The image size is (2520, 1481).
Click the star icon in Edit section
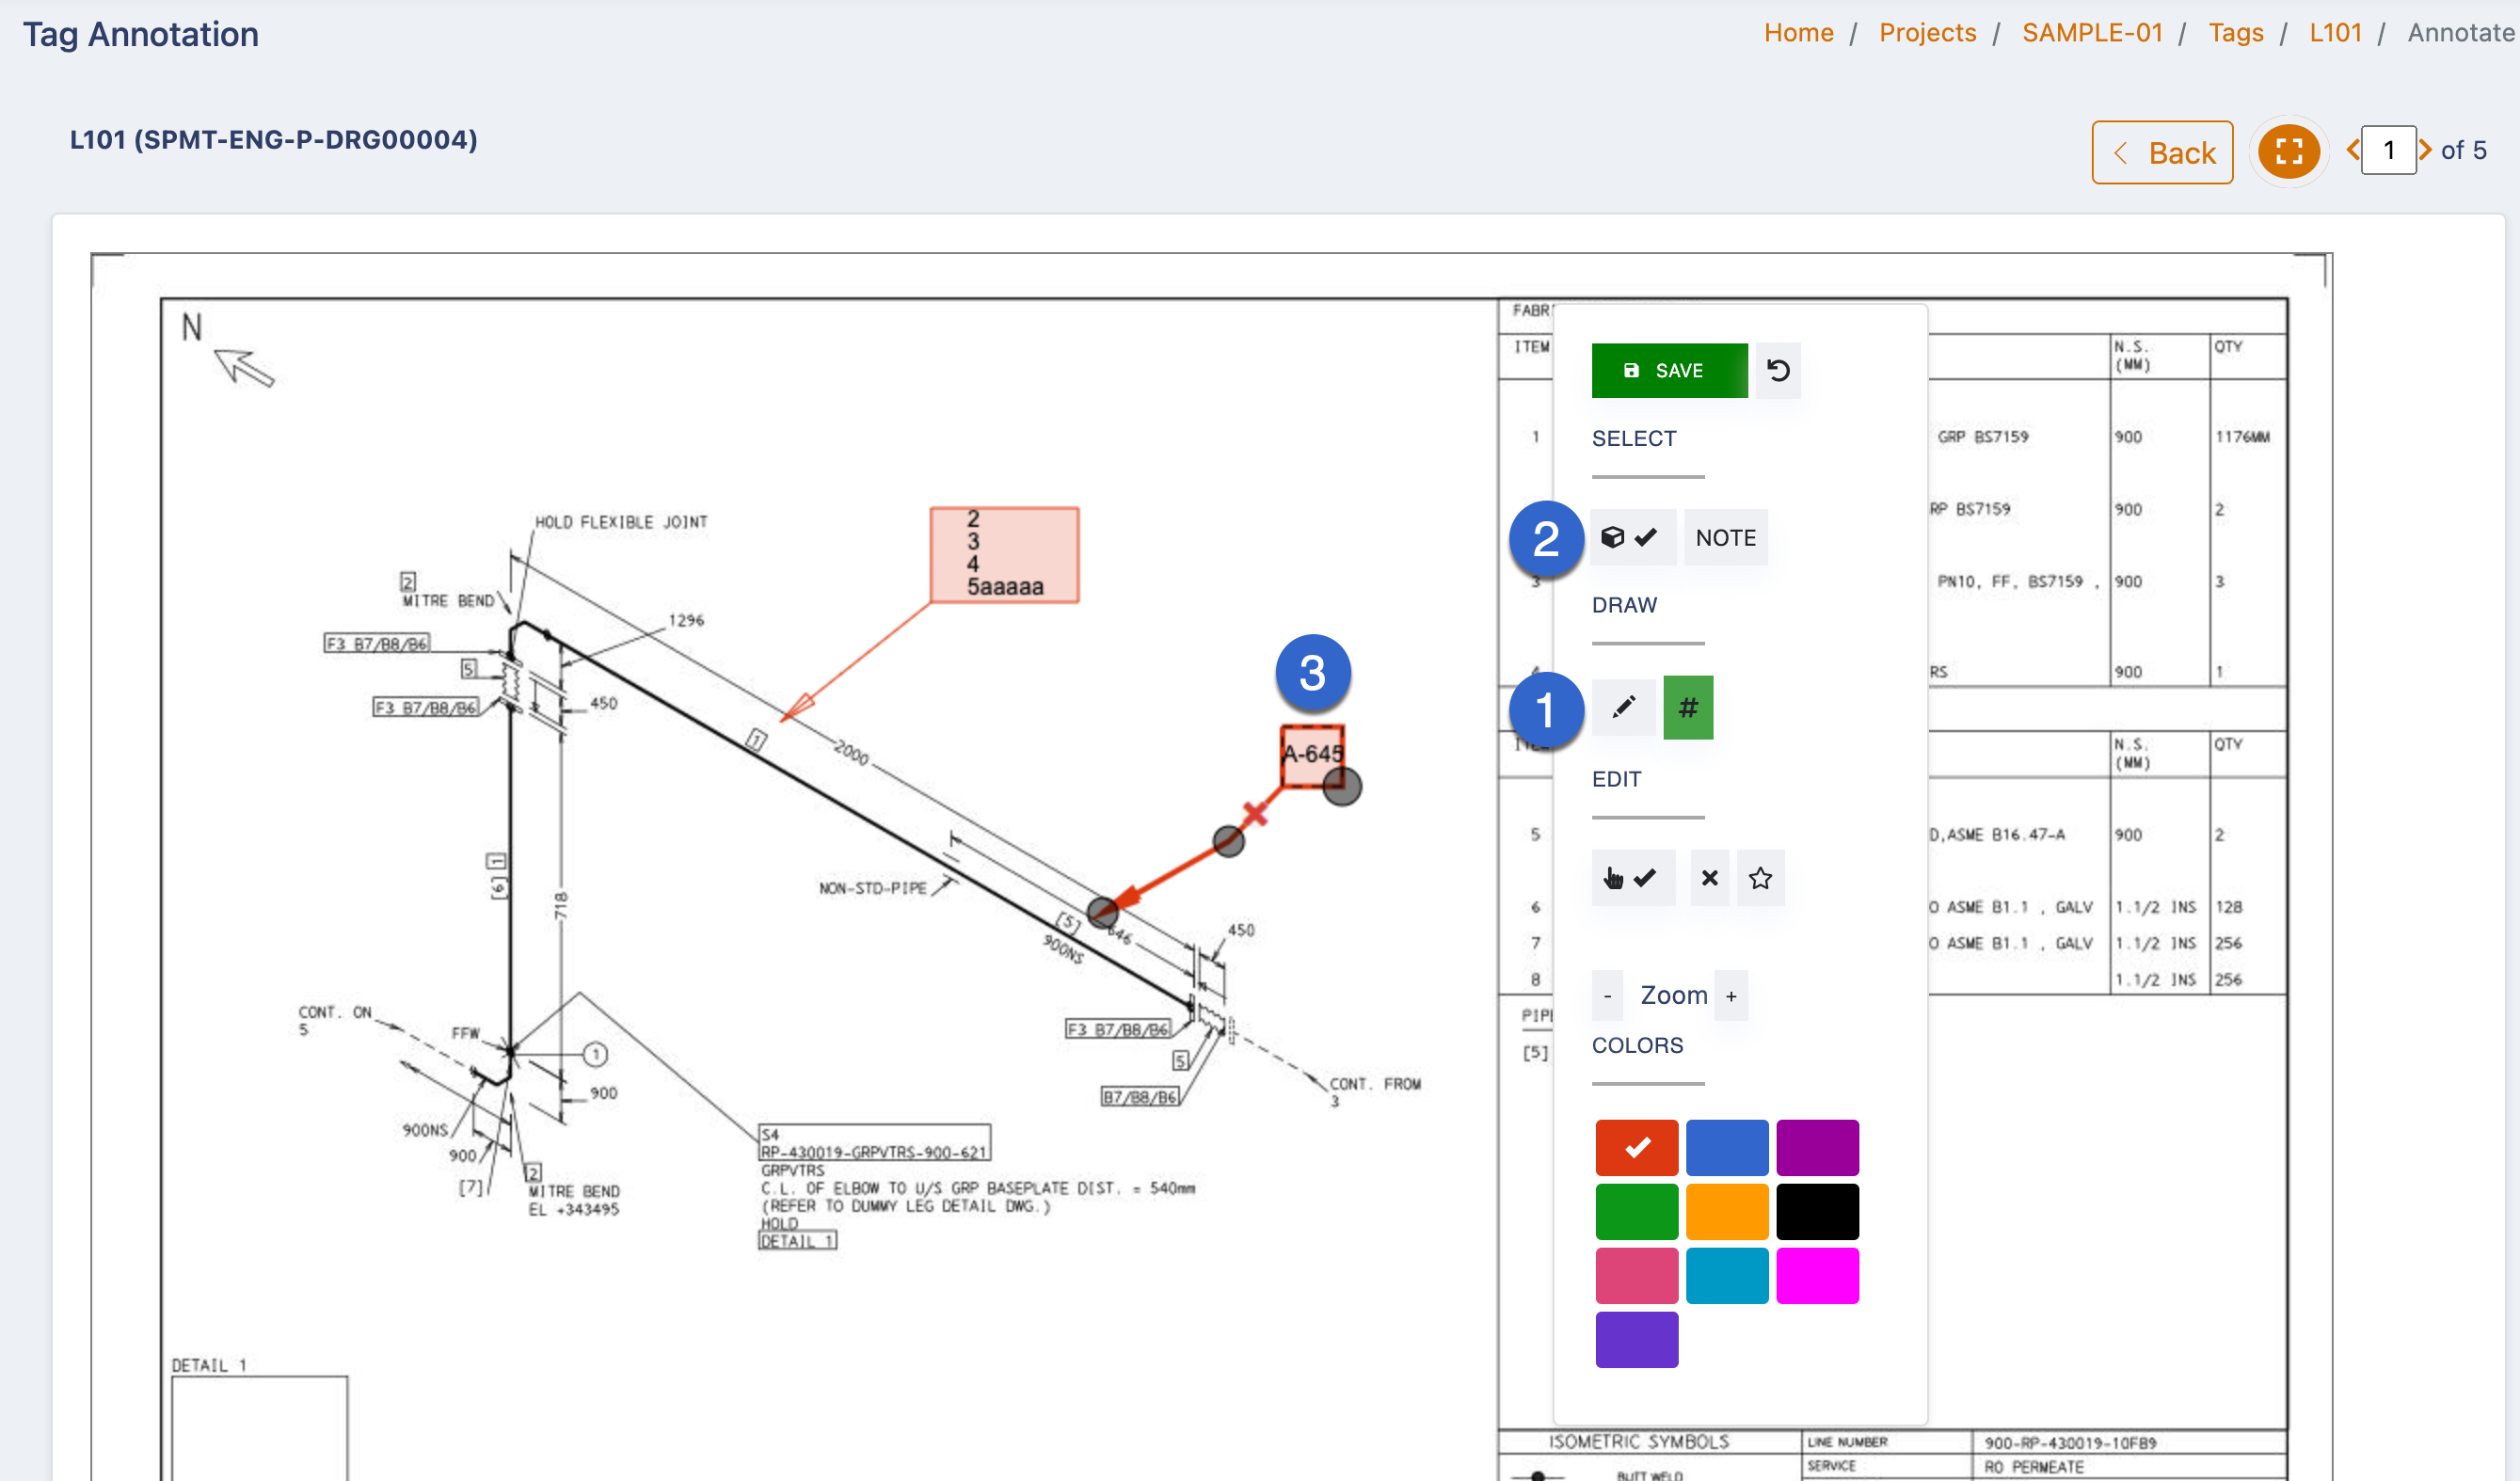point(1760,878)
